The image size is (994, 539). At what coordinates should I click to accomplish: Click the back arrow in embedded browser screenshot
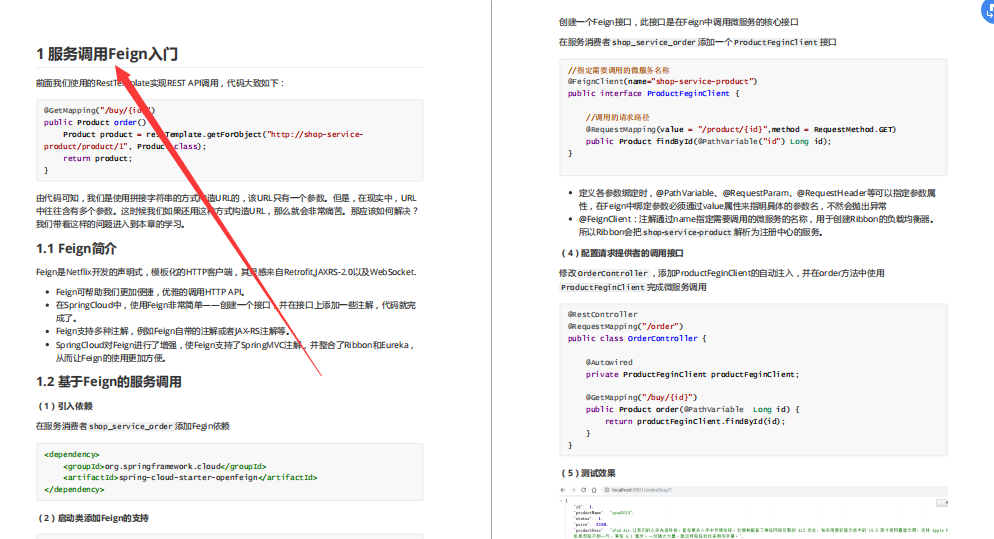point(562,490)
